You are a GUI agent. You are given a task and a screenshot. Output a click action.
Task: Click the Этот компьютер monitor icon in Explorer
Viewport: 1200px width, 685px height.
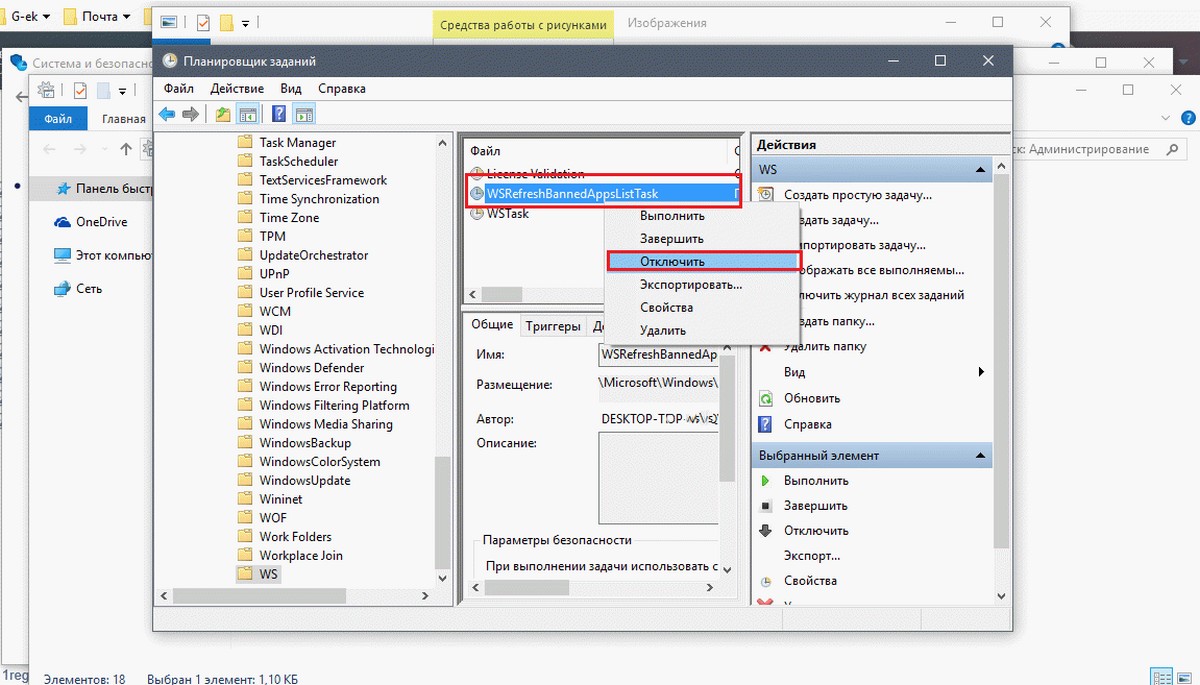pos(61,255)
